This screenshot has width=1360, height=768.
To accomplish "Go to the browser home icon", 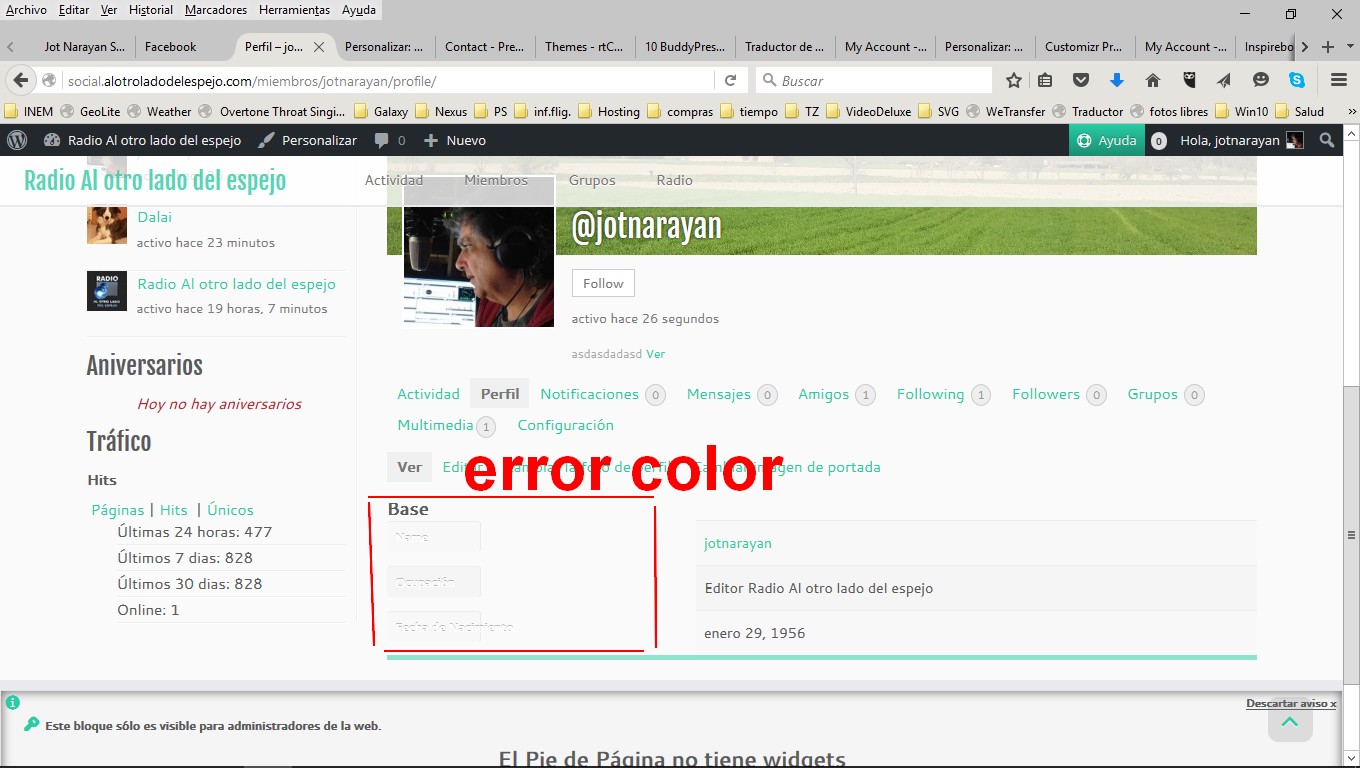I will pos(1153,81).
